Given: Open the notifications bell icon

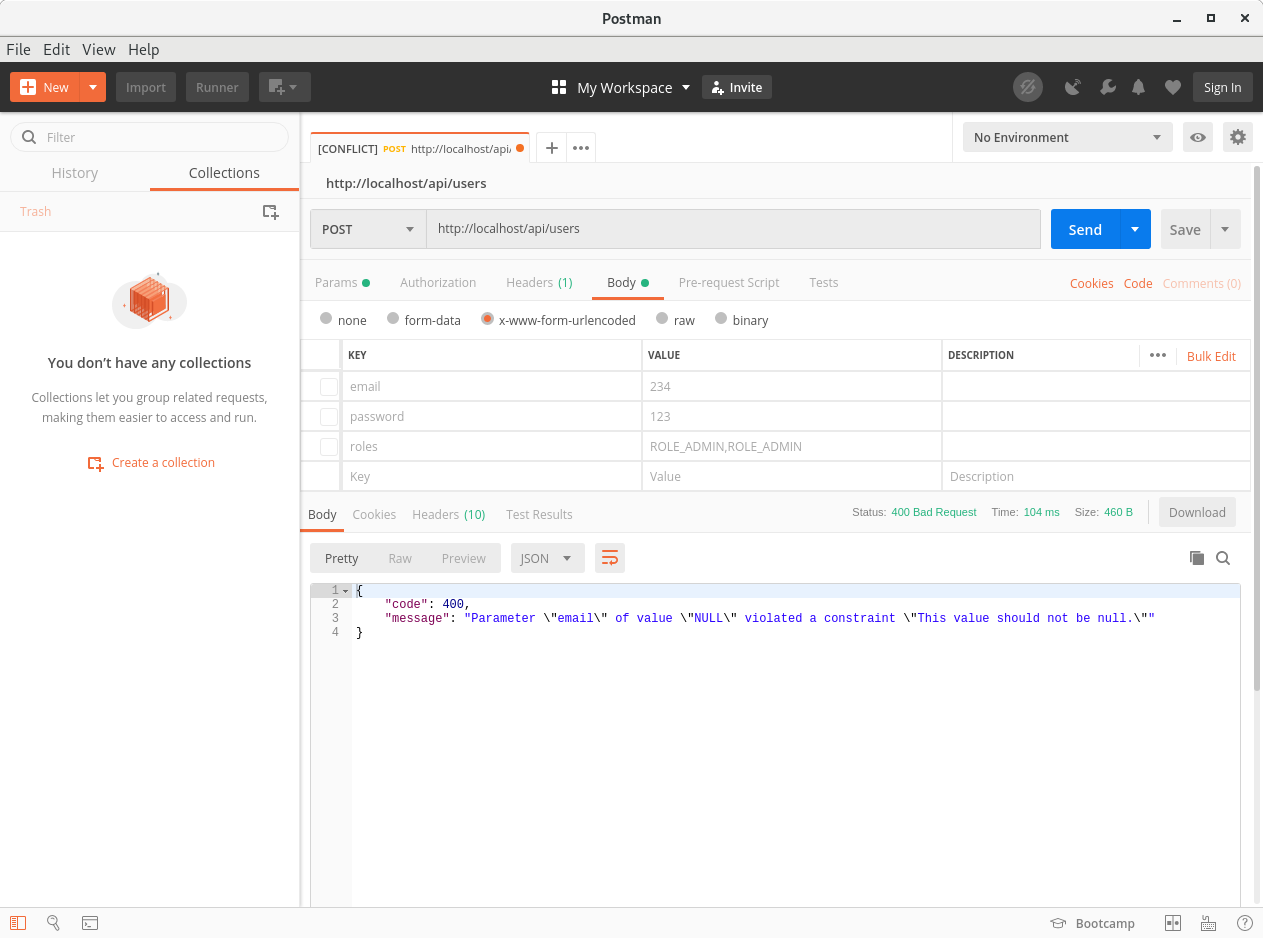Looking at the screenshot, I should point(1138,87).
